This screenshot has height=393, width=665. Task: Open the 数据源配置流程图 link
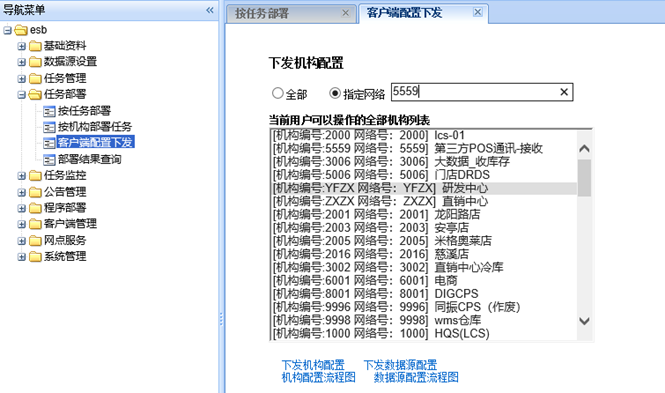(x=416, y=377)
